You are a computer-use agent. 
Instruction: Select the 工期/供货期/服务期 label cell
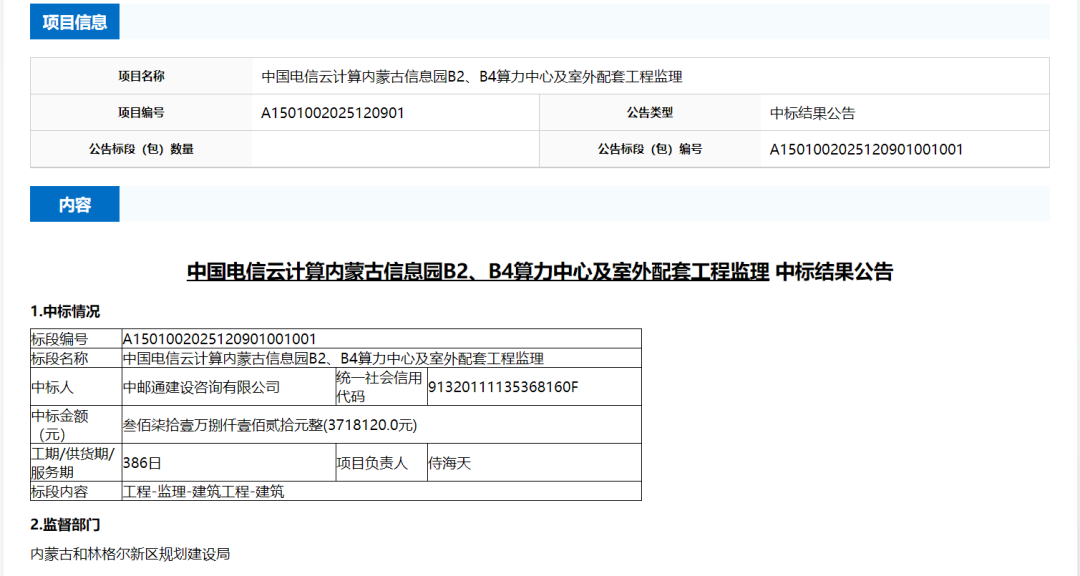pyautogui.click(x=76, y=463)
